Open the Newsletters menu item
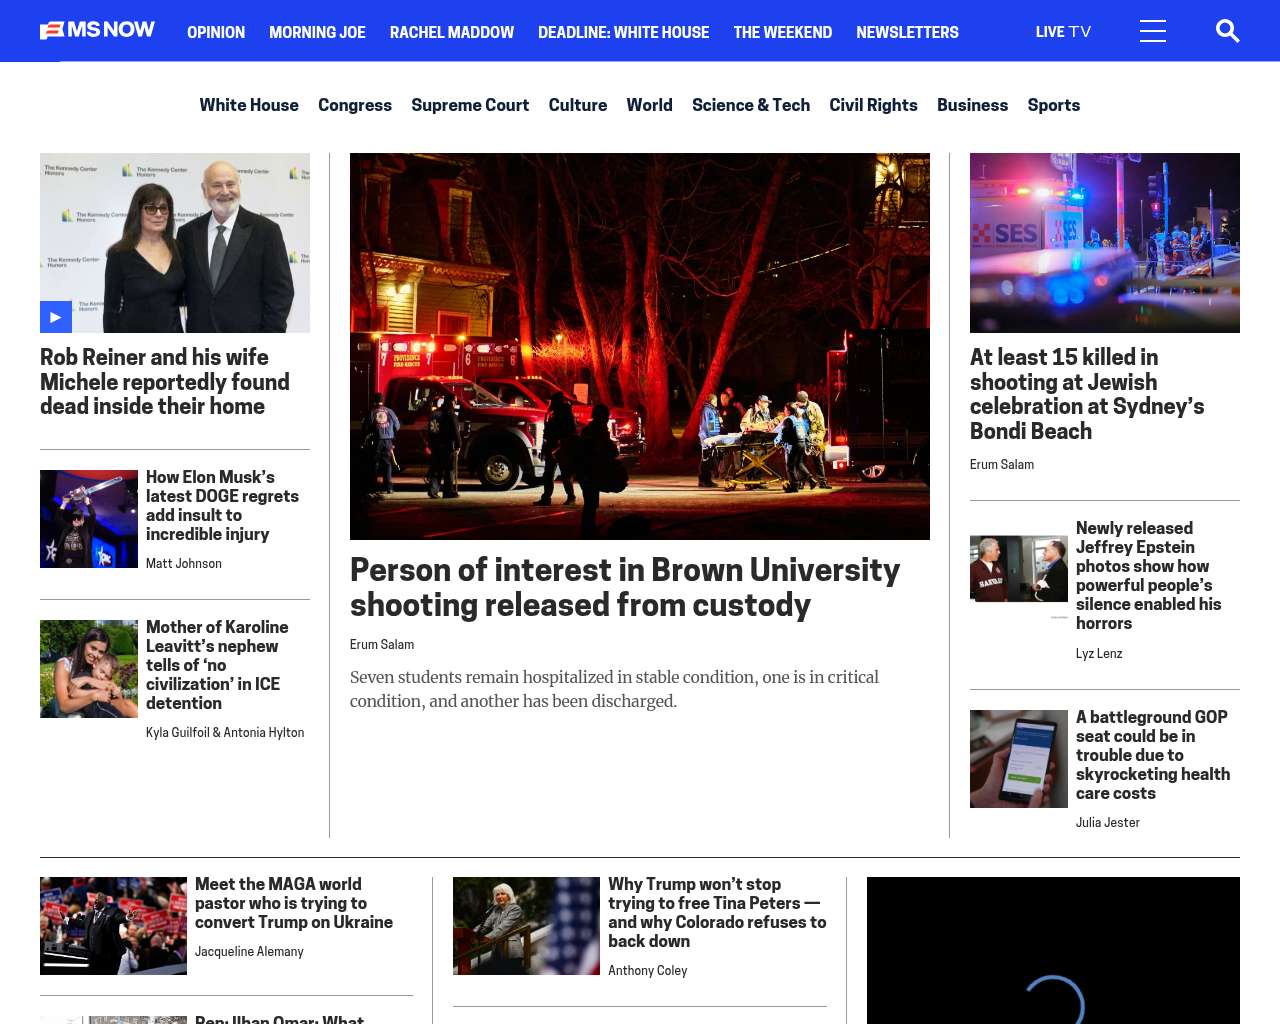This screenshot has height=1024, width=1280. pyautogui.click(x=906, y=32)
